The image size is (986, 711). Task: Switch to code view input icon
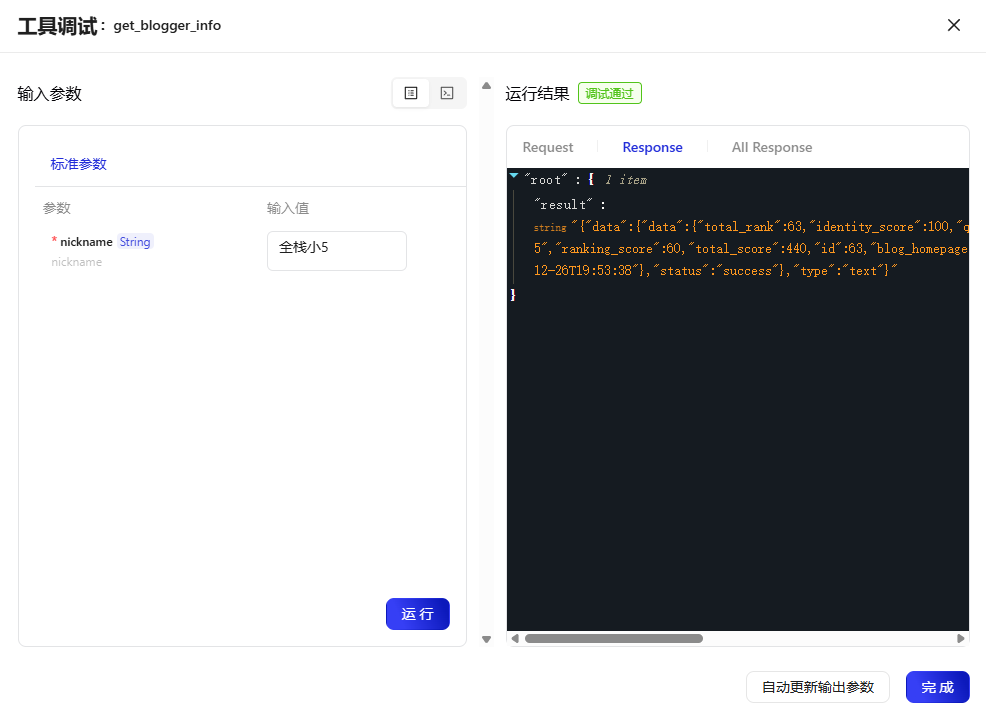tap(447, 93)
